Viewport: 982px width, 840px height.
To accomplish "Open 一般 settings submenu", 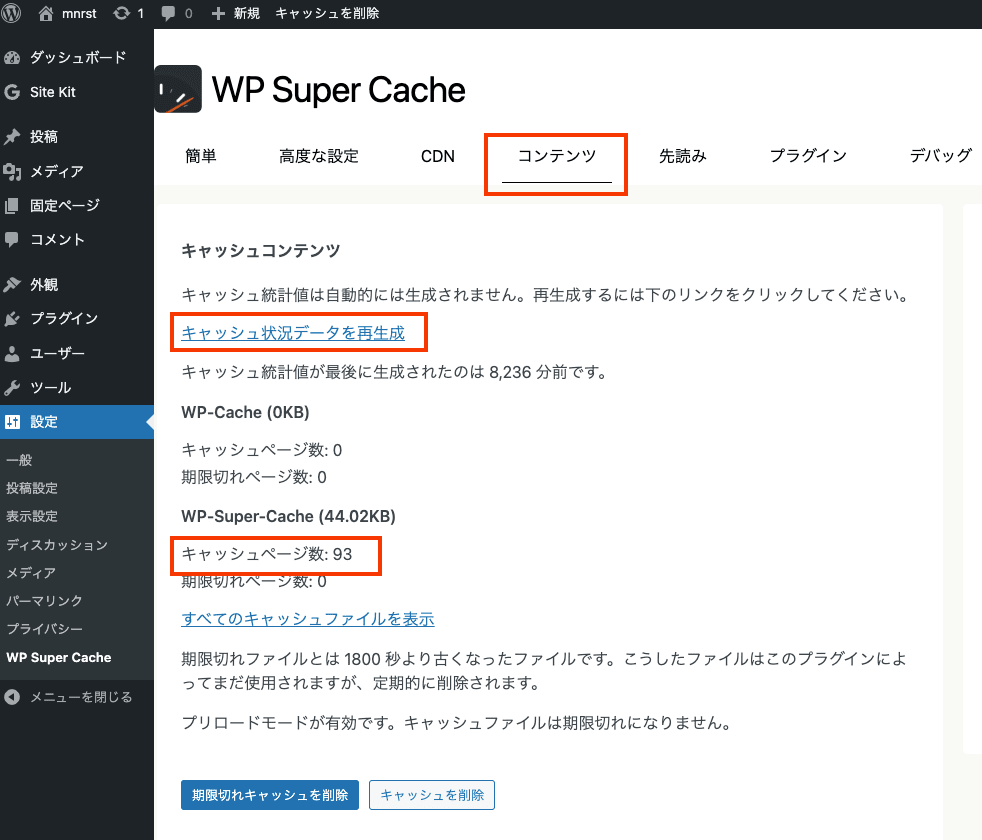I will 19,460.
